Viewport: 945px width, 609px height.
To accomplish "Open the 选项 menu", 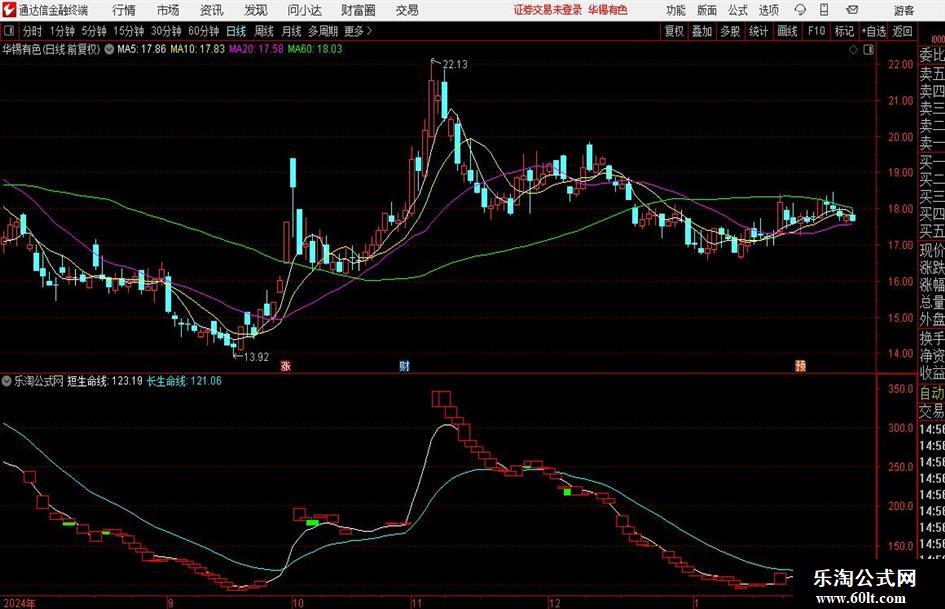I will [768, 10].
